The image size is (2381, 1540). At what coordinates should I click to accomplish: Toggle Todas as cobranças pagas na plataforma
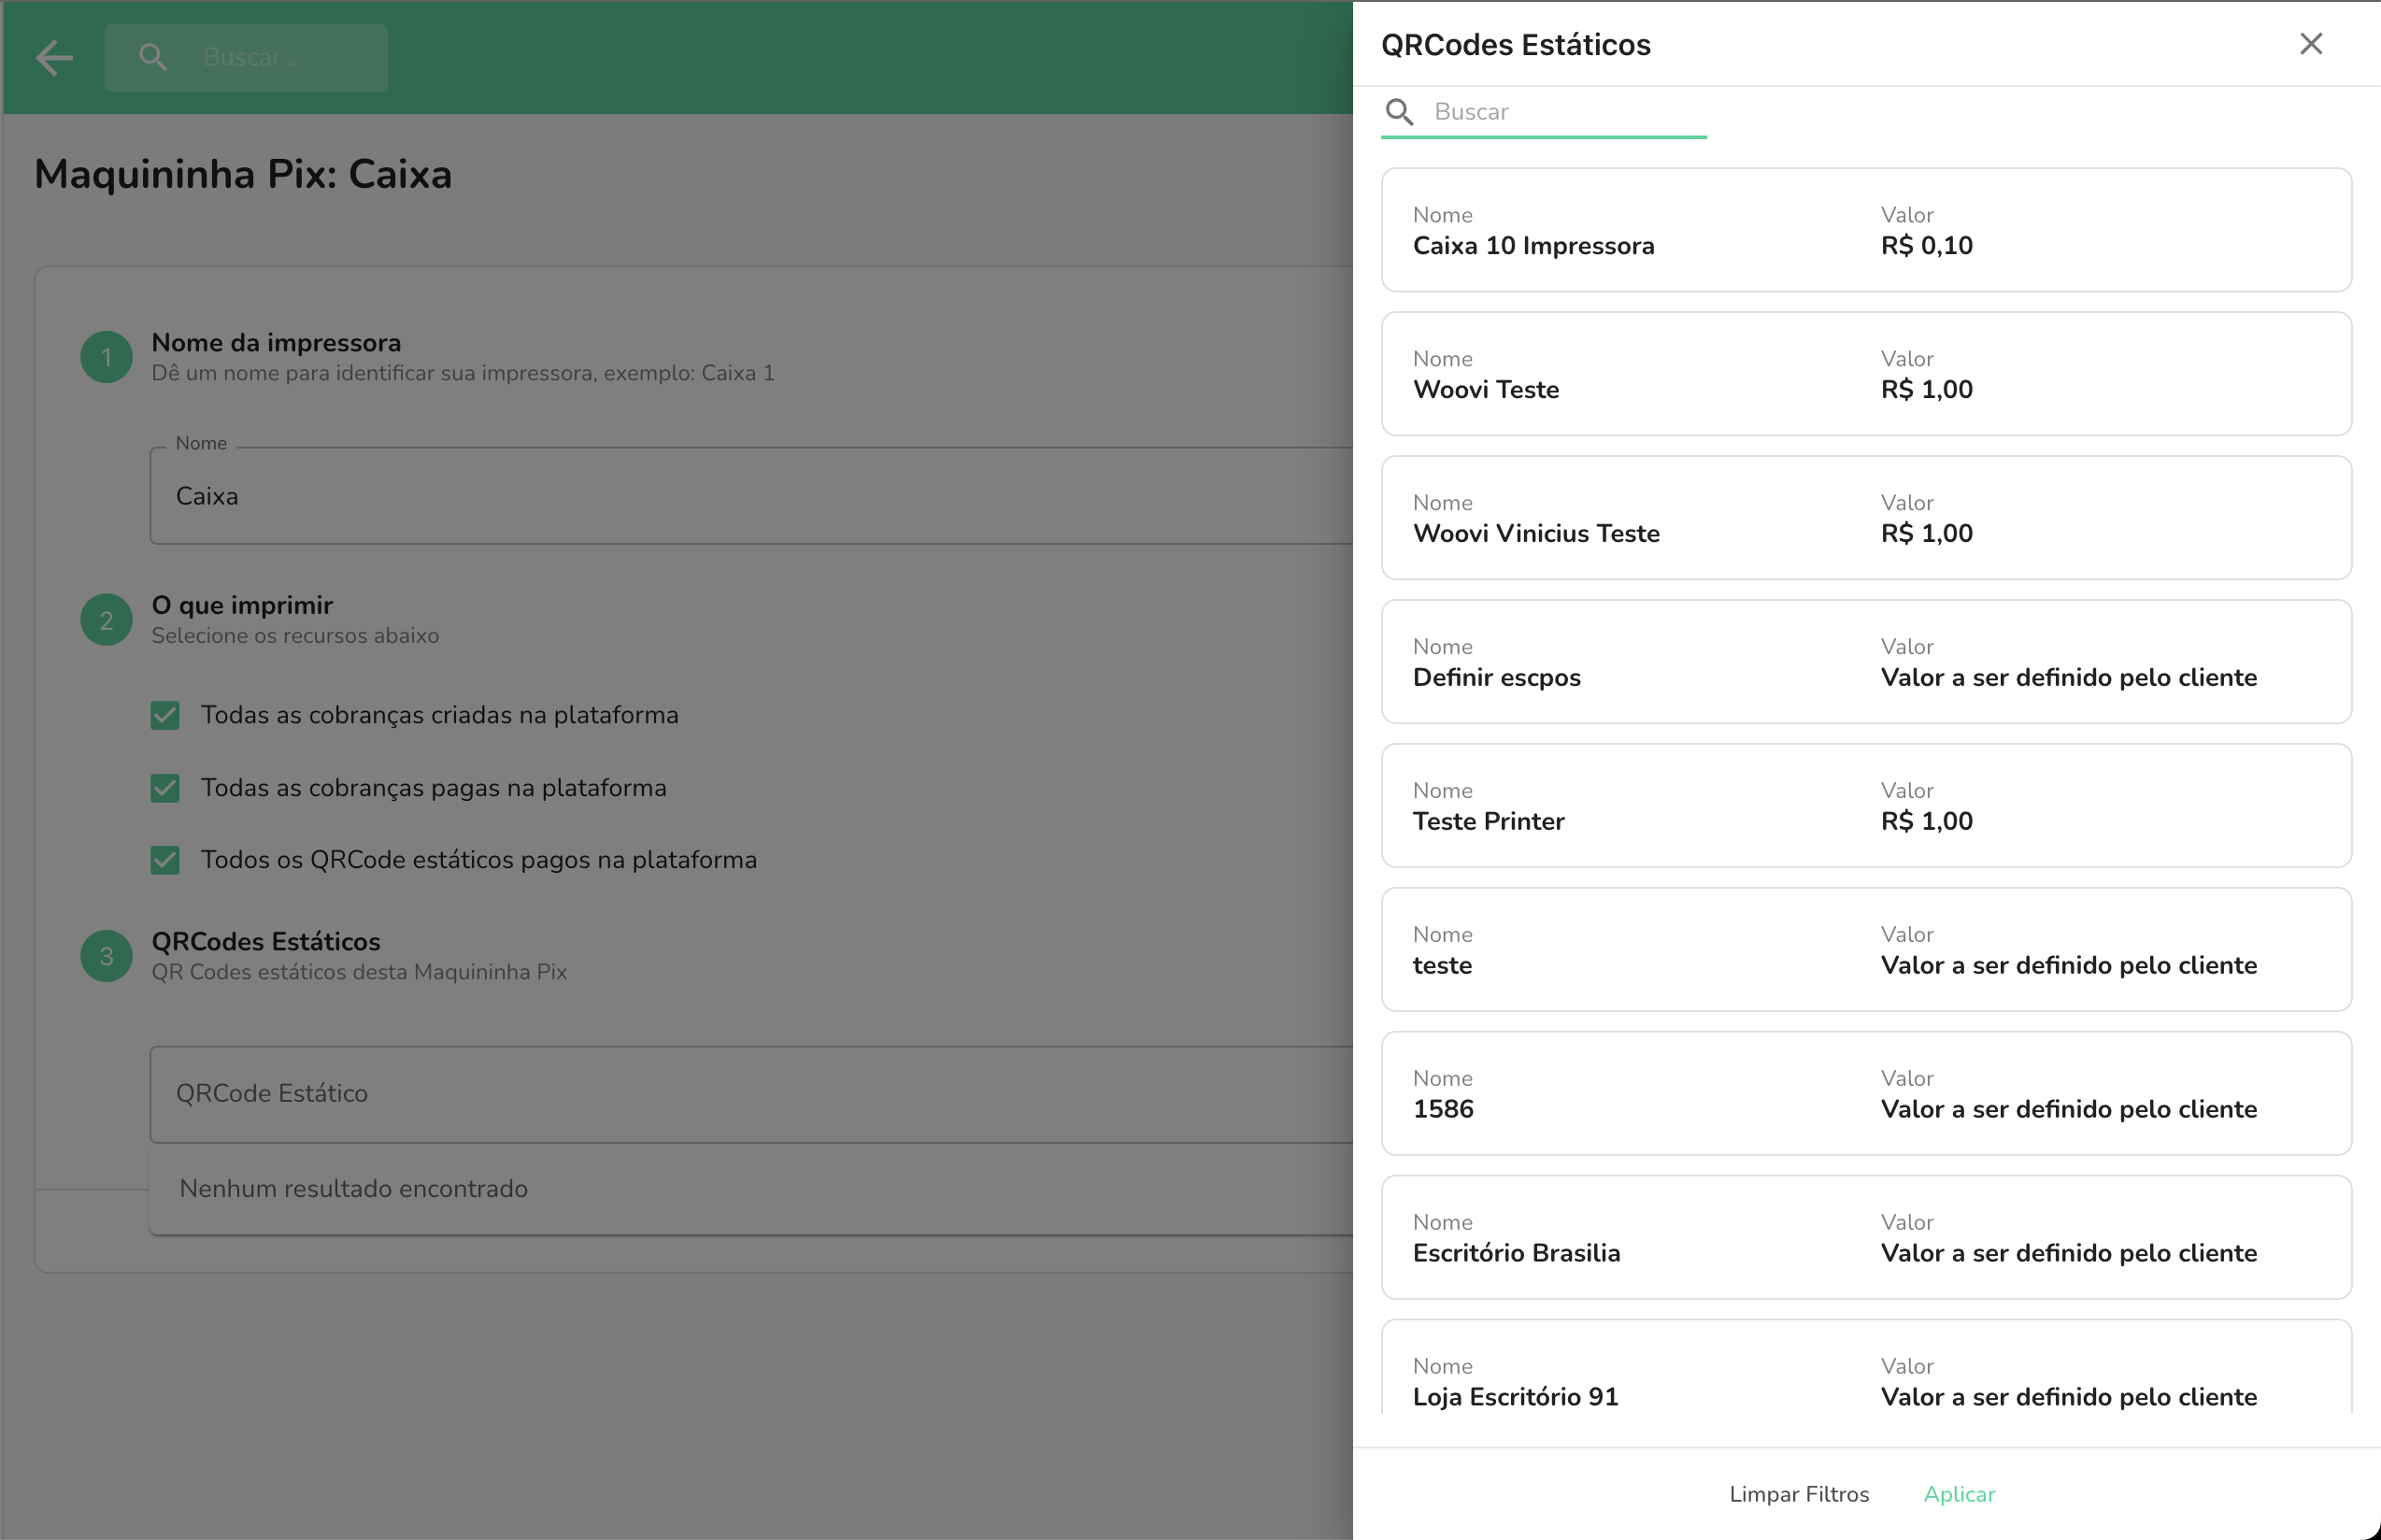[165, 788]
